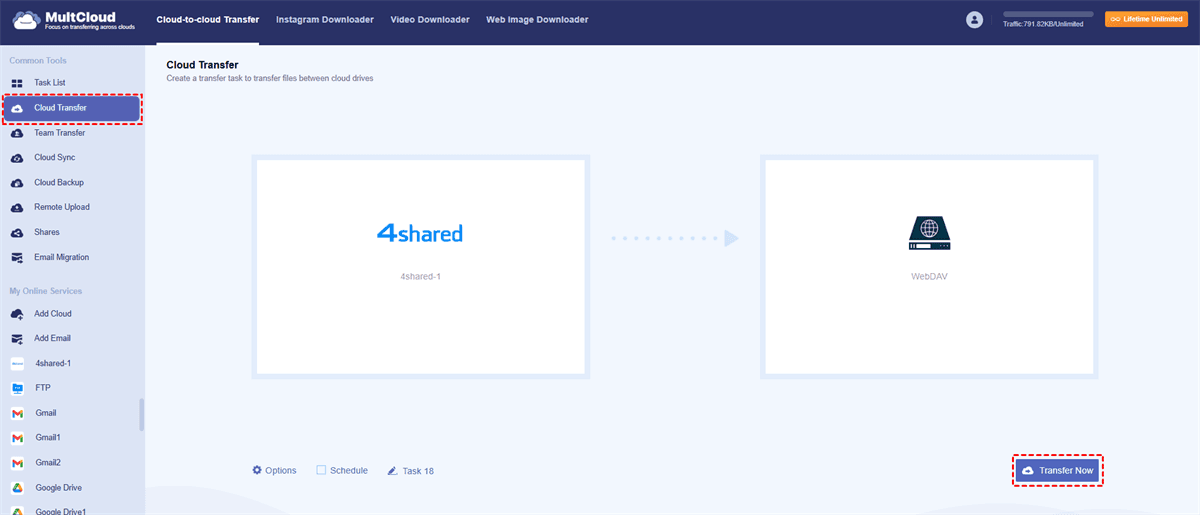Open the Options link
The height and width of the screenshot is (515, 1200).
[x=274, y=470]
